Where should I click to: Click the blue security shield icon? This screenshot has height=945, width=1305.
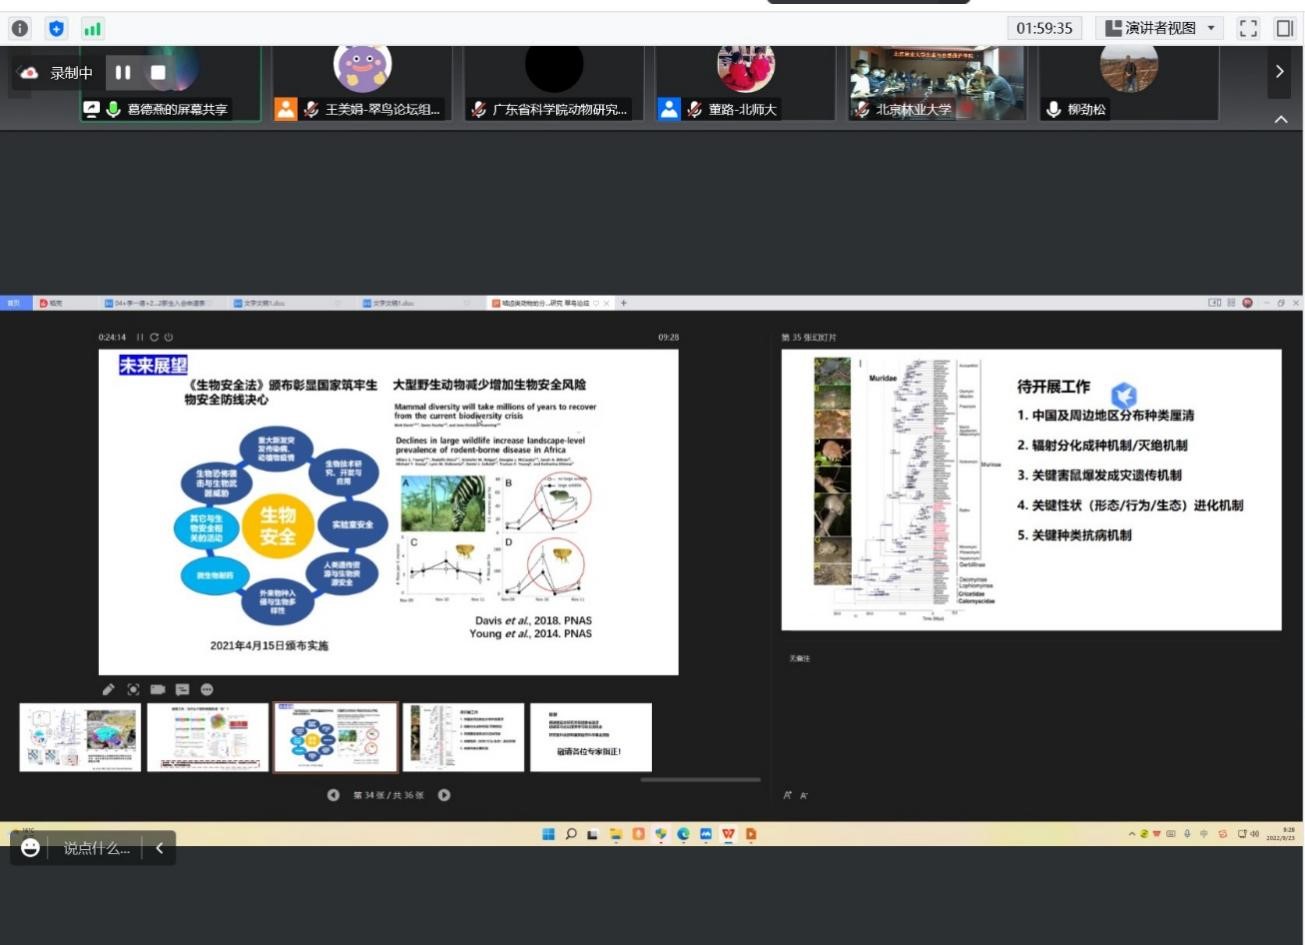coord(56,28)
